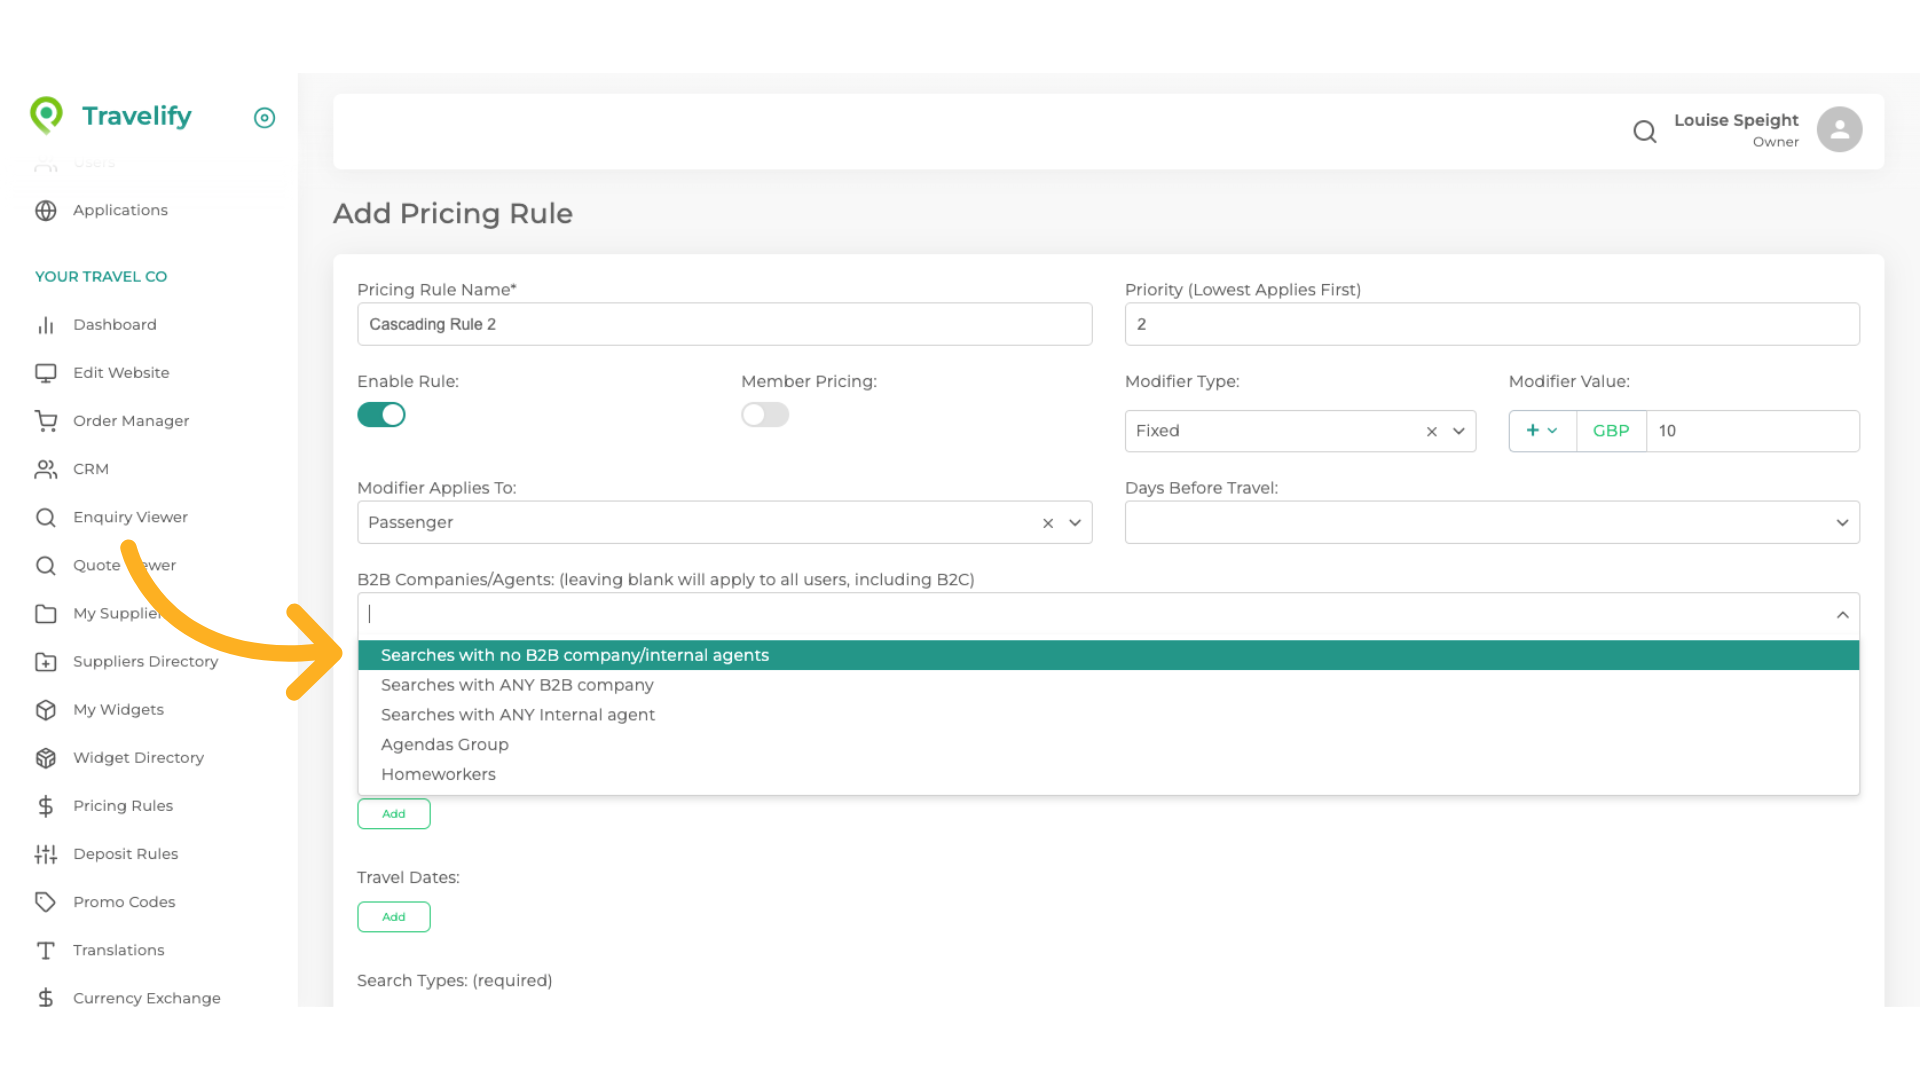Expand the Days Before Travel dropdown

(1841, 523)
